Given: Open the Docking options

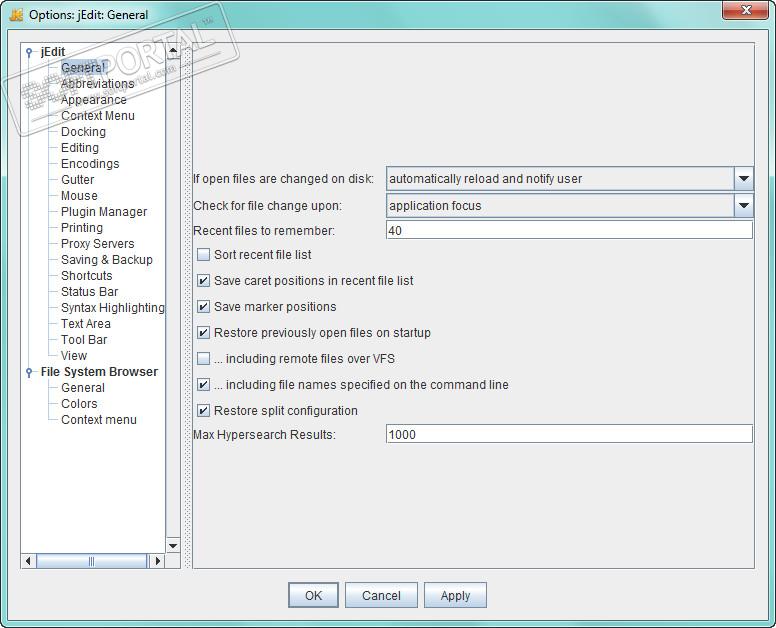Looking at the screenshot, I should (x=83, y=132).
